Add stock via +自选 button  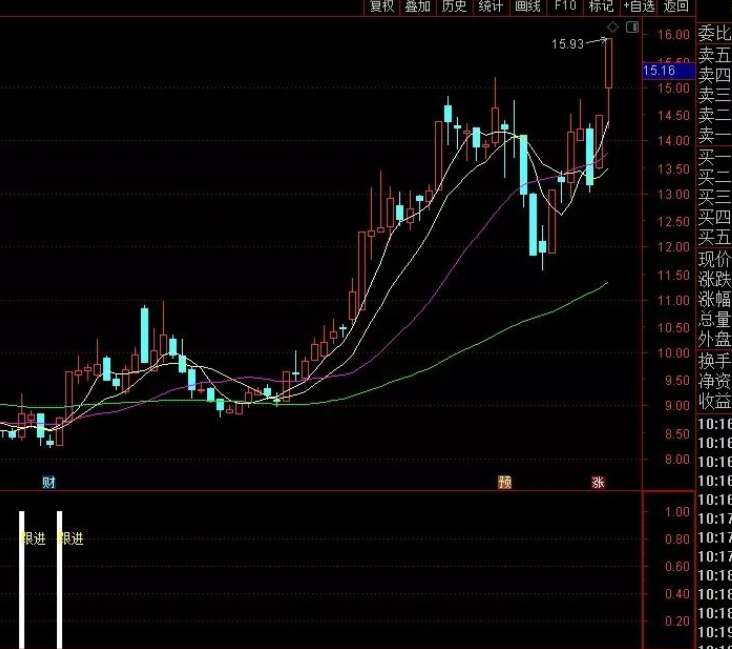pyautogui.click(x=639, y=7)
